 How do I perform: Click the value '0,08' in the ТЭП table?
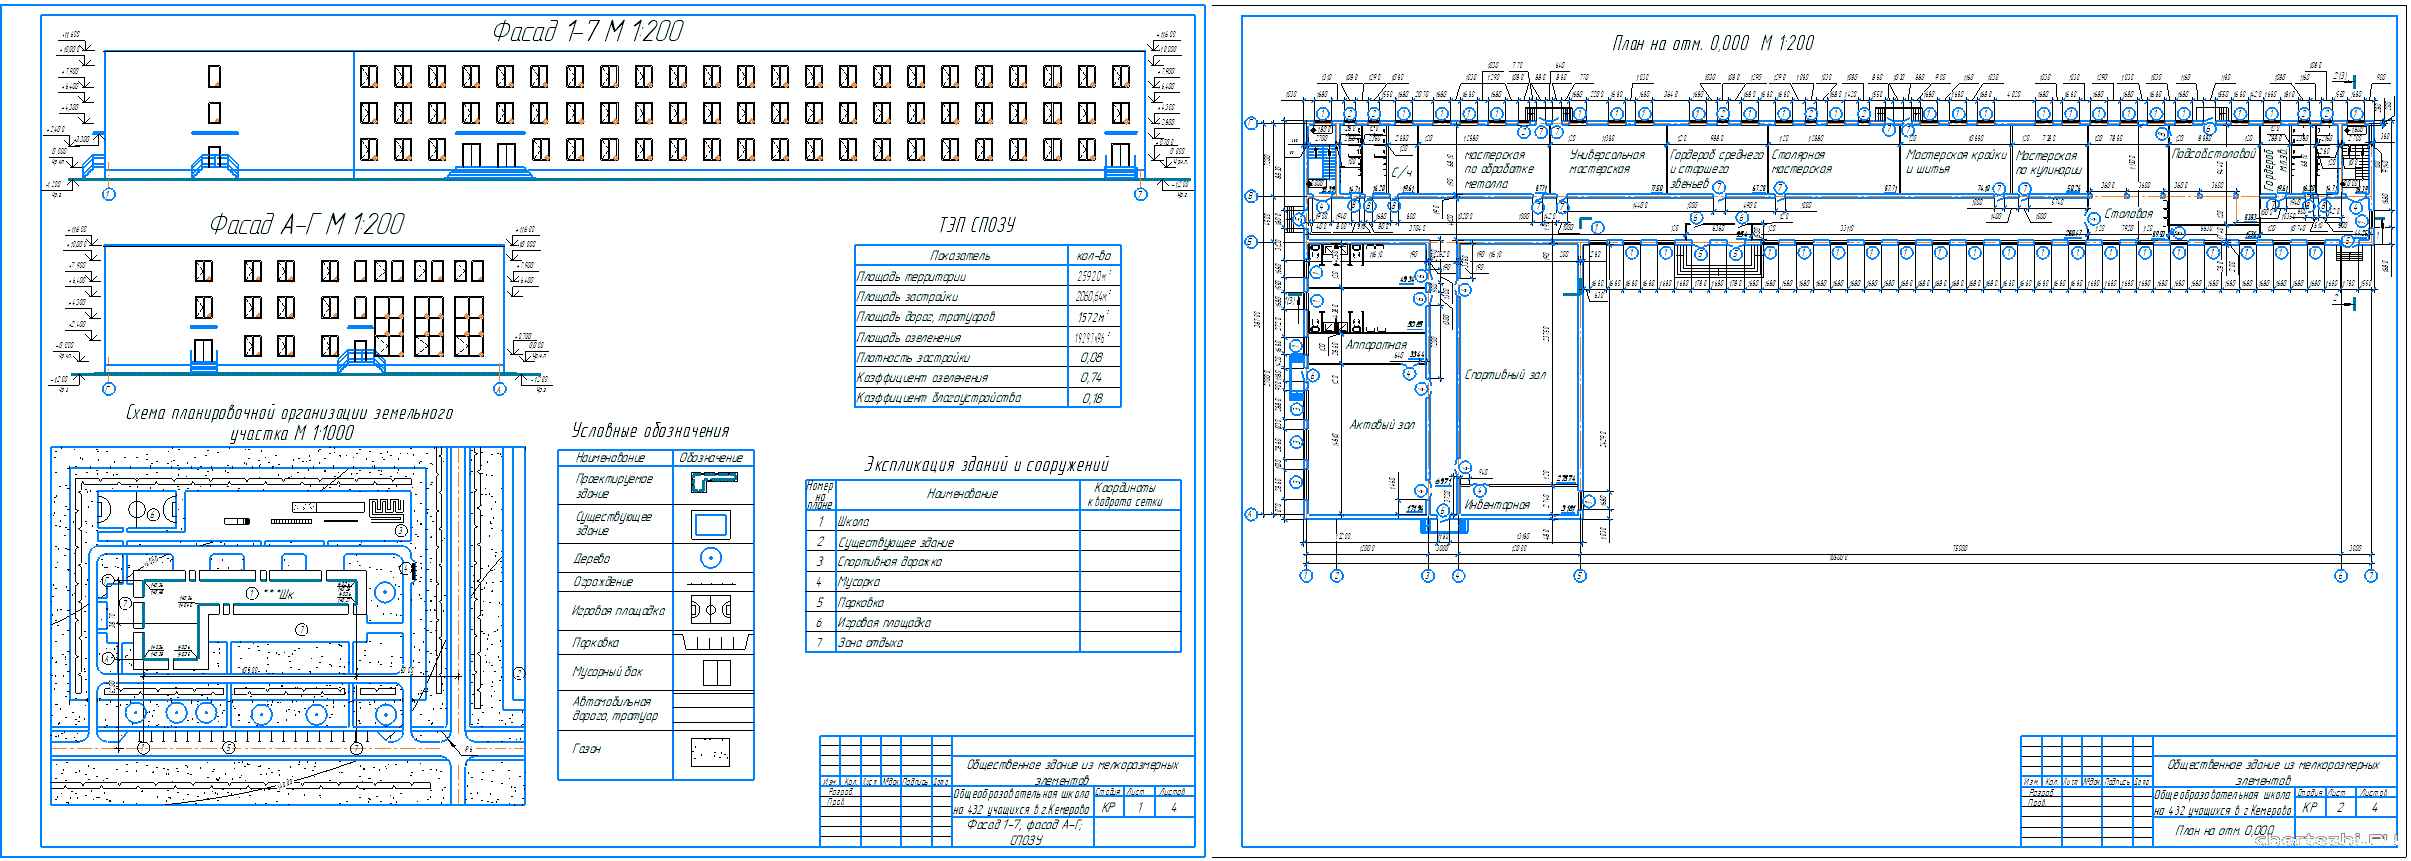click(1092, 357)
